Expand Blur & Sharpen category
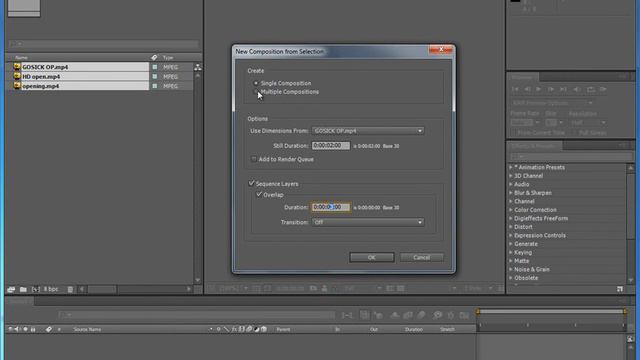The image size is (640, 360). (x=511, y=193)
